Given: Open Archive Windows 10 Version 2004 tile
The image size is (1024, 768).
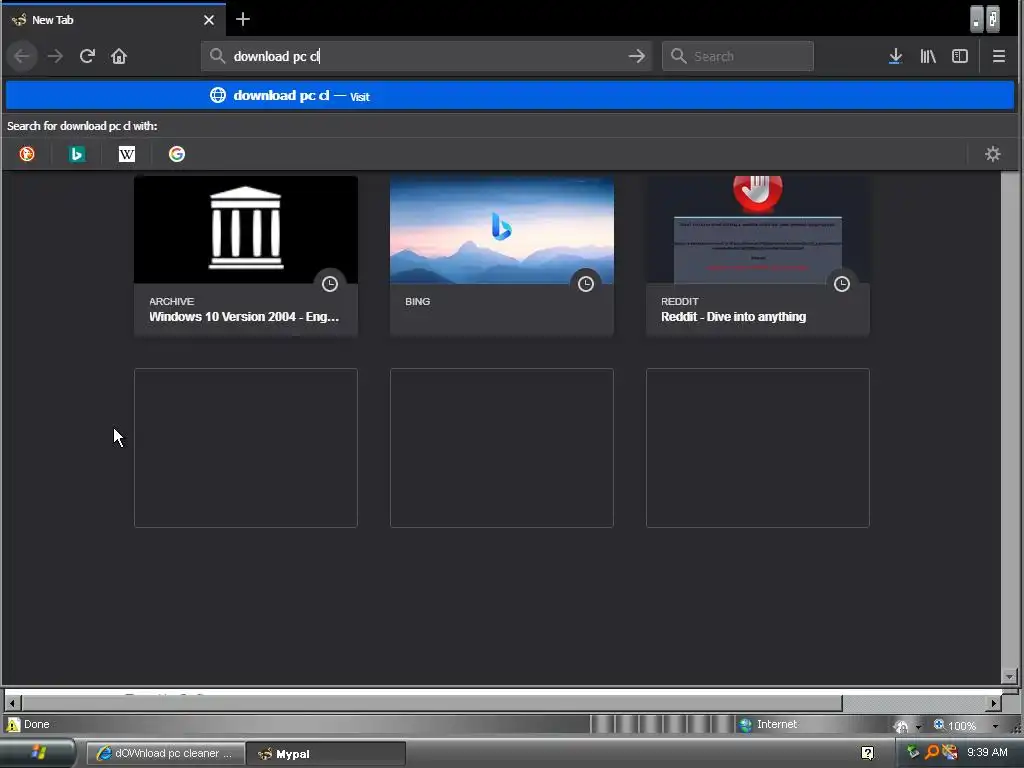Looking at the screenshot, I should [x=246, y=256].
